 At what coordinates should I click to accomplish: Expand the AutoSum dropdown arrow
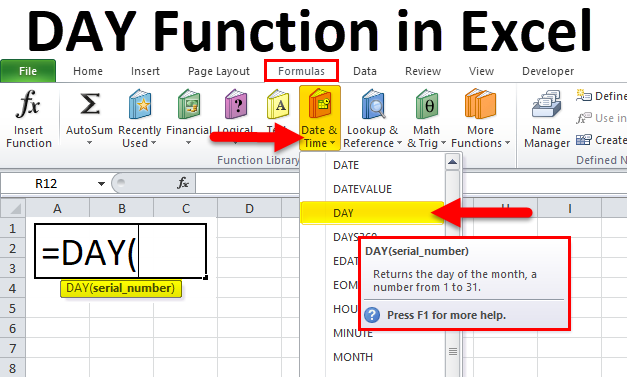coord(90,143)
